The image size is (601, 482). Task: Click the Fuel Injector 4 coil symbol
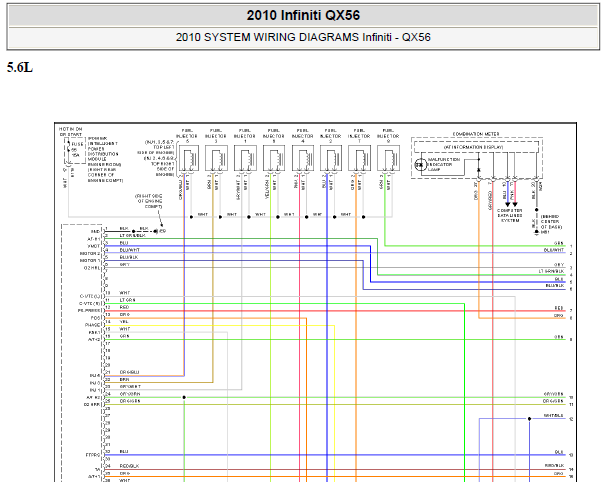tap(303, 158)
